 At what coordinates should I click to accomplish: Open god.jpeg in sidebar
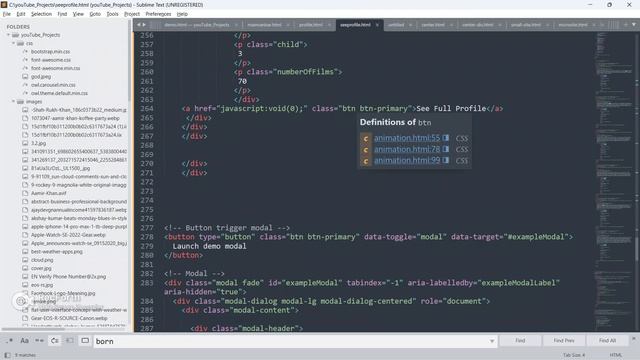click(41, 77)
